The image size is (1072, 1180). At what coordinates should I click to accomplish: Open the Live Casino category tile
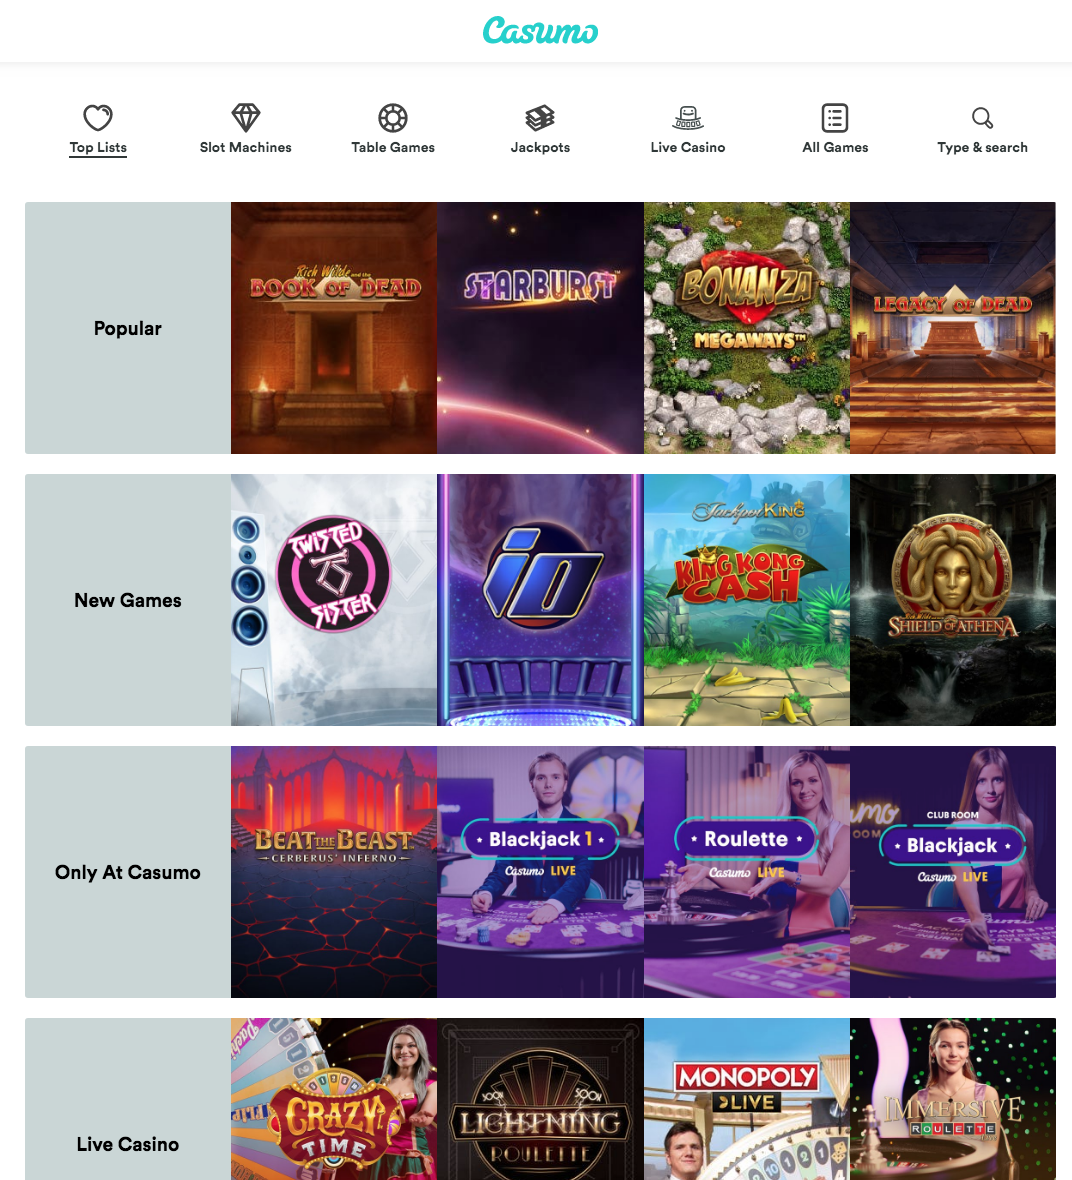[128, 1099]
